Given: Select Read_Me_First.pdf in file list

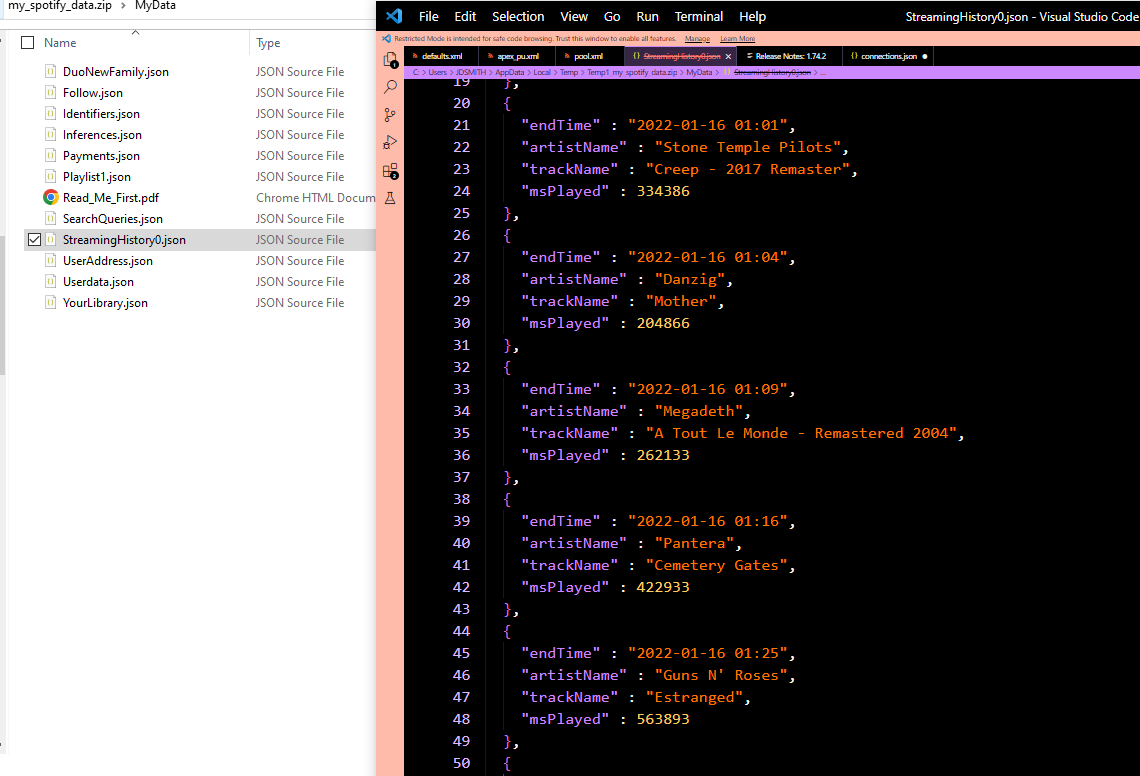Looking at the screenshot, I should click(111, 198).
